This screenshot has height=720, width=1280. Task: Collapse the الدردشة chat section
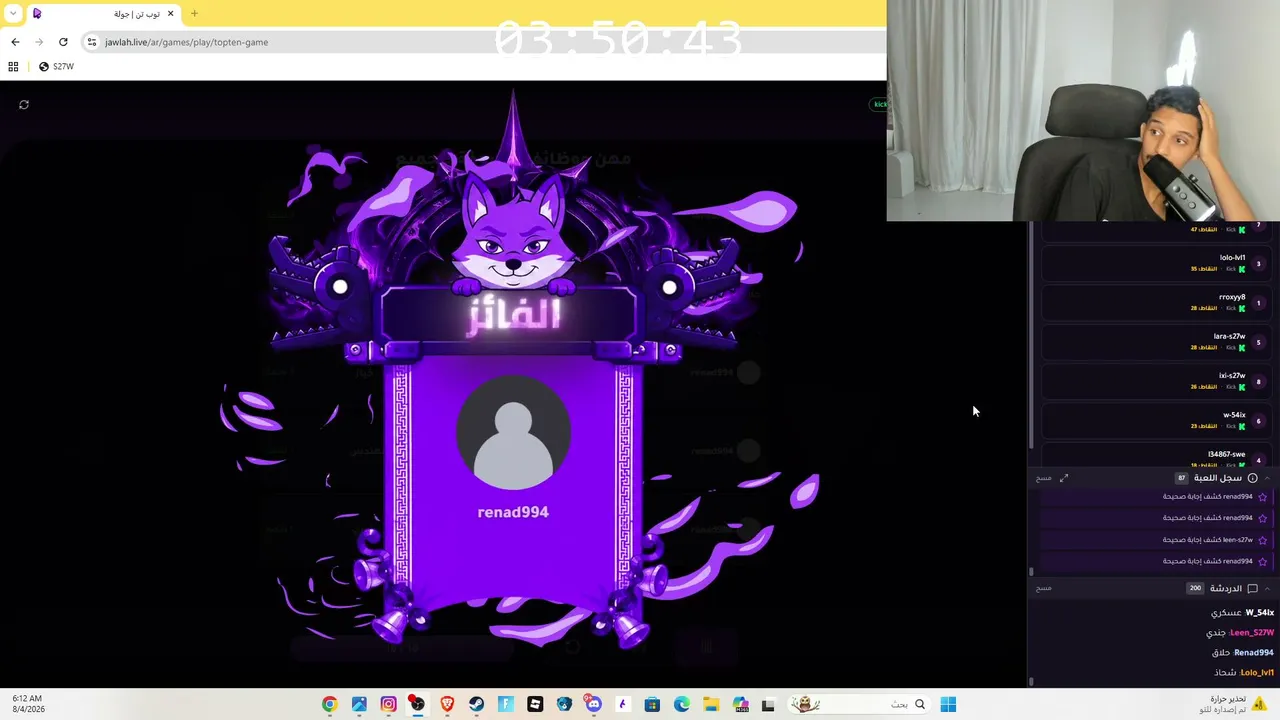click(1267, 589)
